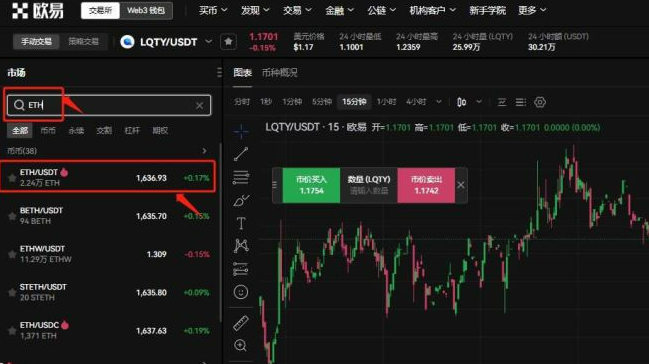Switch to Exchange mode toggle
This screenshot has height=364, width=649.
(100, 11)
